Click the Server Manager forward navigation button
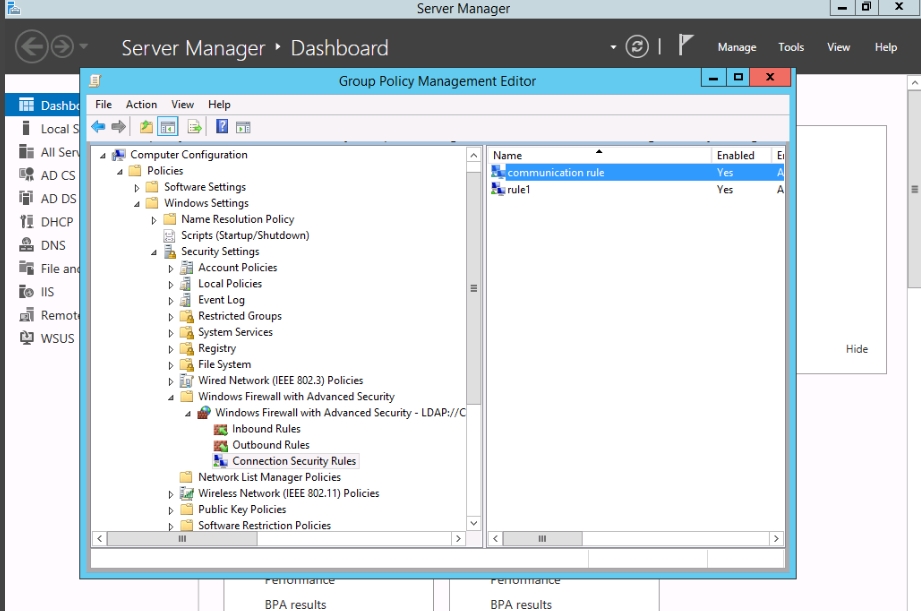The image size is (921, 611). click(x=62, y=46)
